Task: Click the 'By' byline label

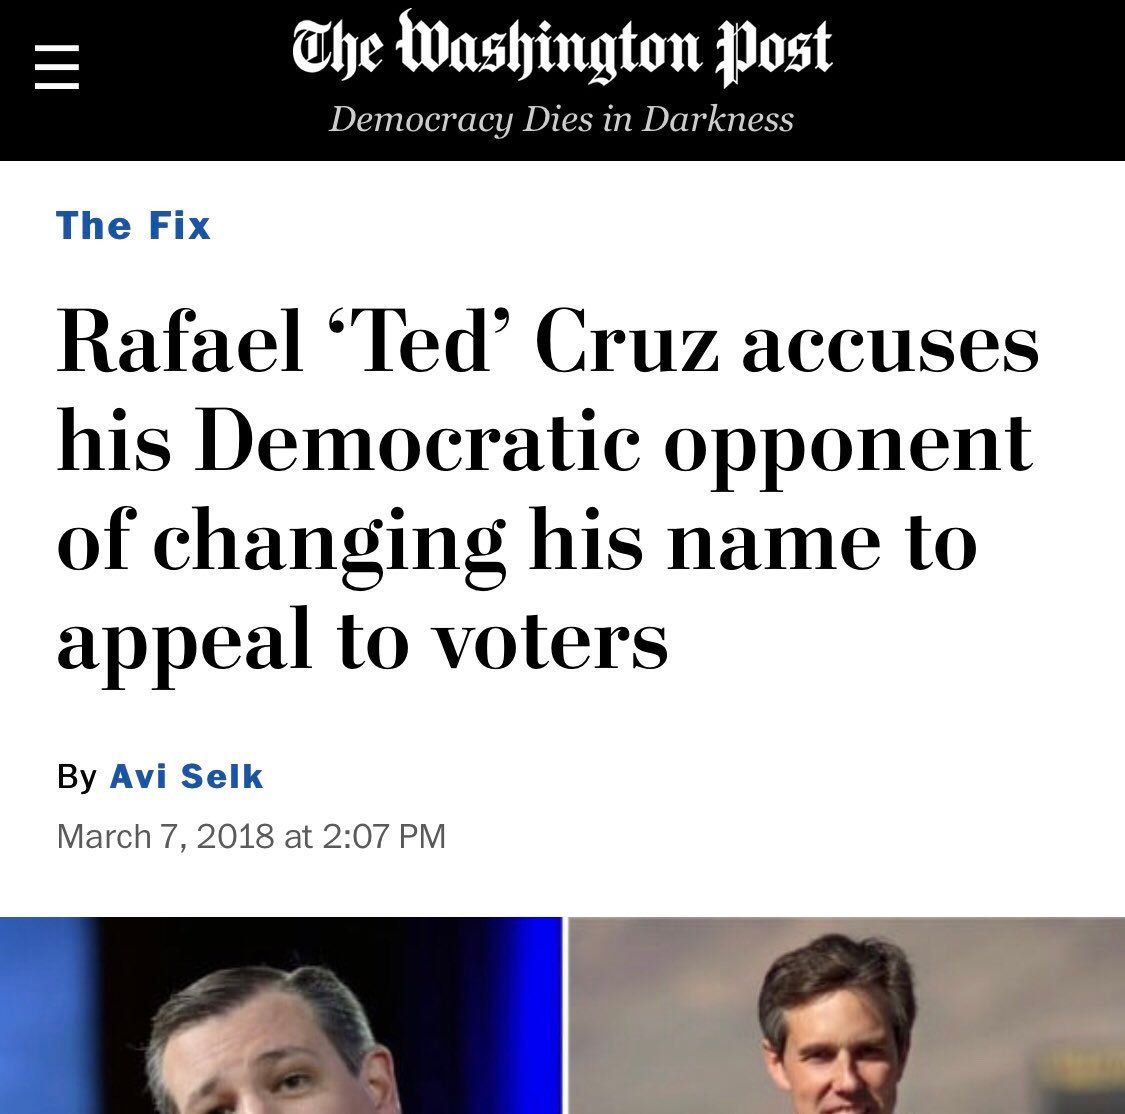Action: pos(77,777)
